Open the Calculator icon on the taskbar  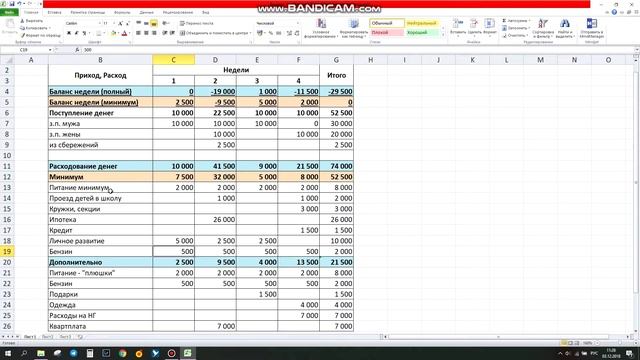pyautogui.click(x=90, y=353)
